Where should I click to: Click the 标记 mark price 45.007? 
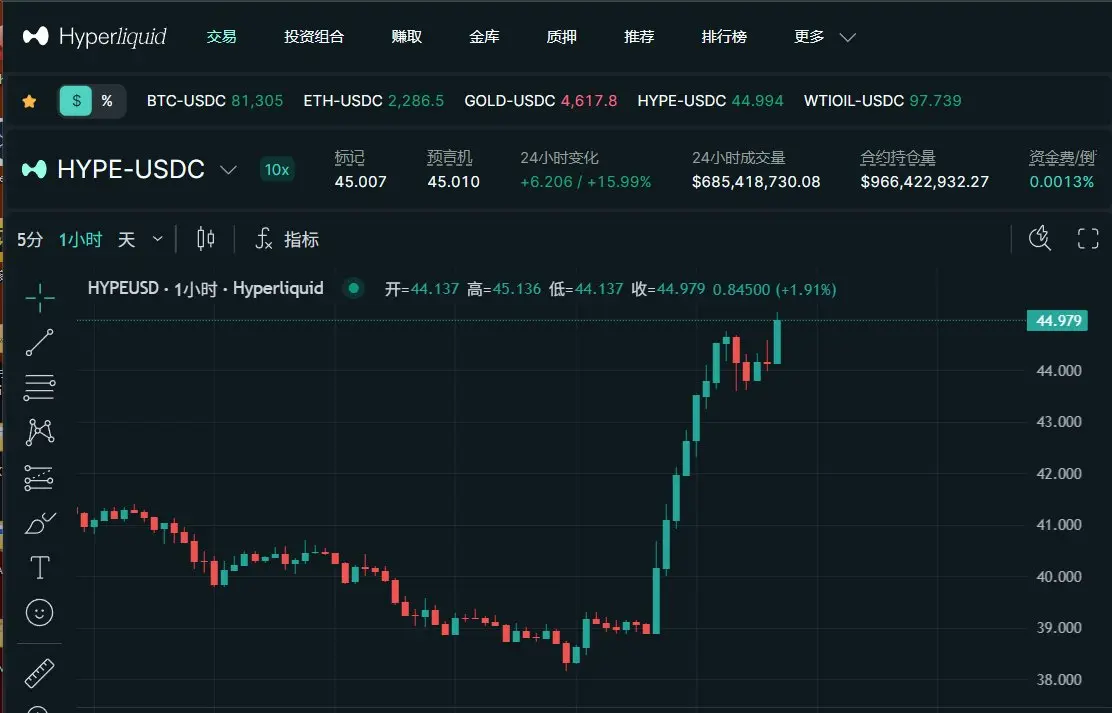(x=360, y=182)
